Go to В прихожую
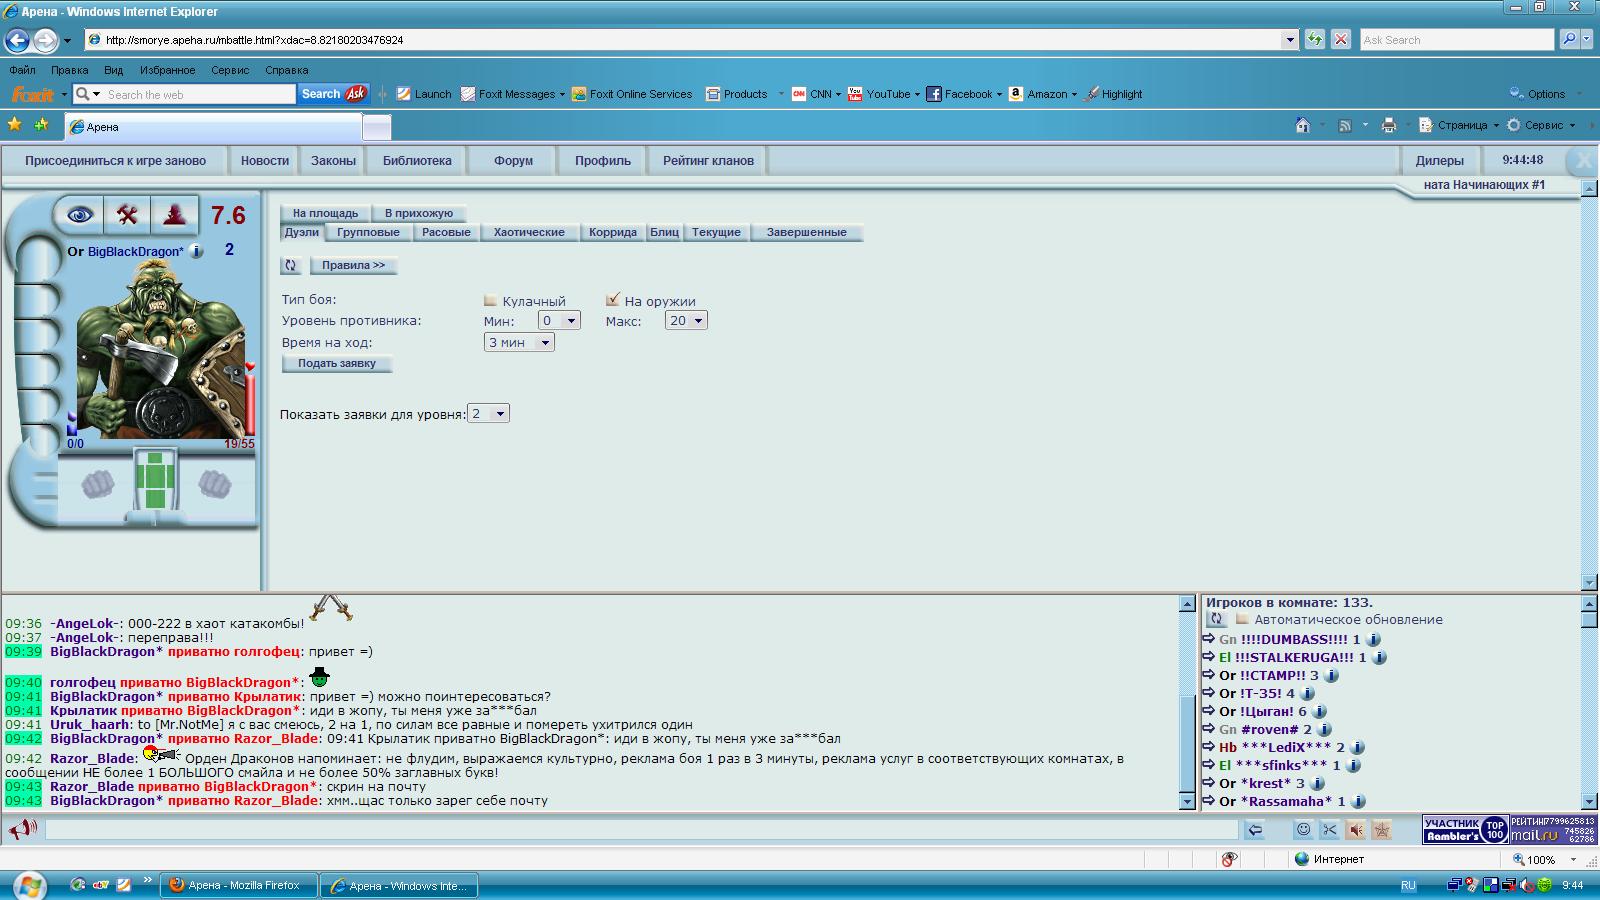The image size is (1600, 900). point(419,213)
